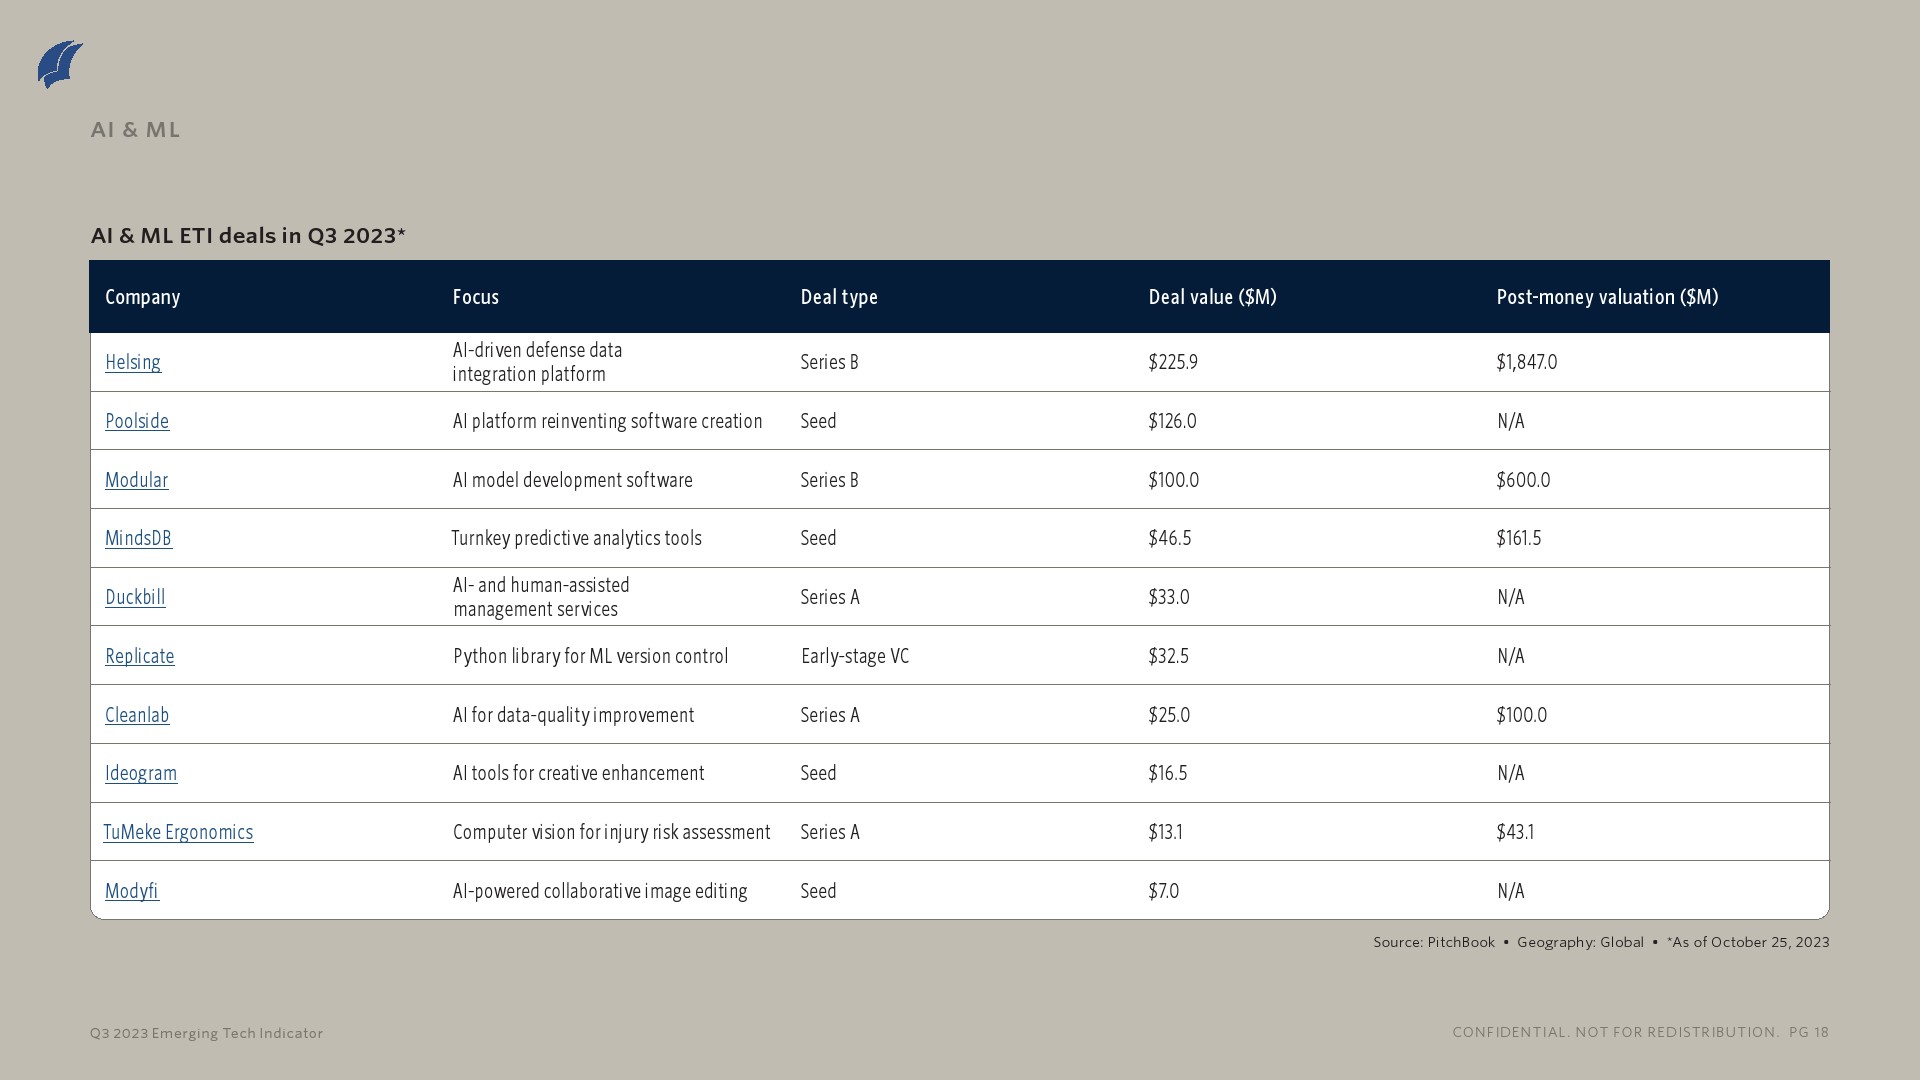Open the MindsDB link
This screenshot has height=1080, width=1920.
(138, 538)
